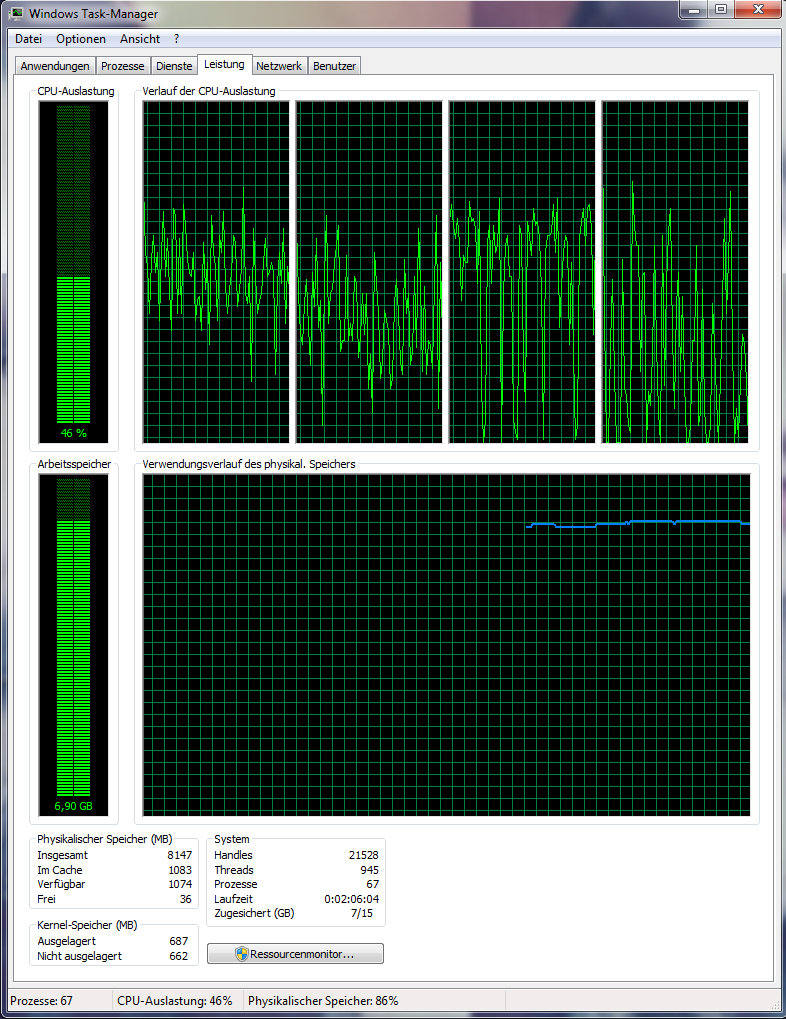Click the Prozesse value 67 under System

click(373, 884)
